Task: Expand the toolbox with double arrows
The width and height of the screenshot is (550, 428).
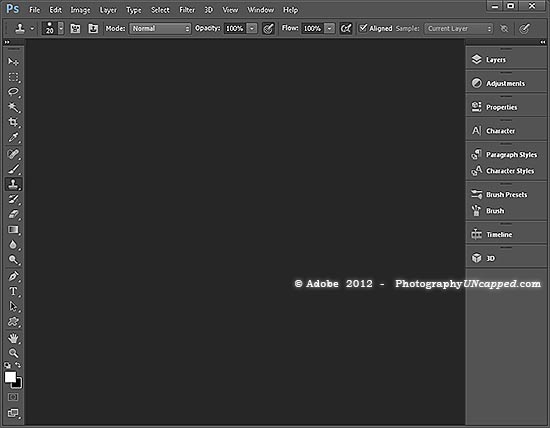Action: click(7, 42)
